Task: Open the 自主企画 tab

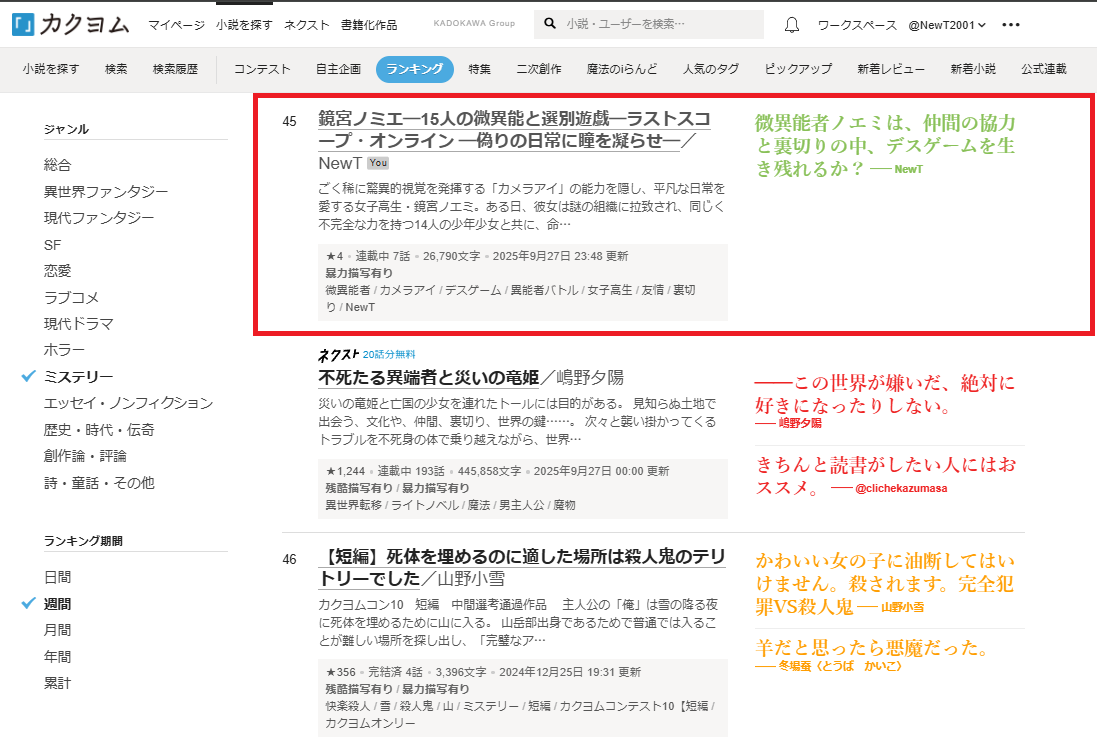Action: [339, 69]
